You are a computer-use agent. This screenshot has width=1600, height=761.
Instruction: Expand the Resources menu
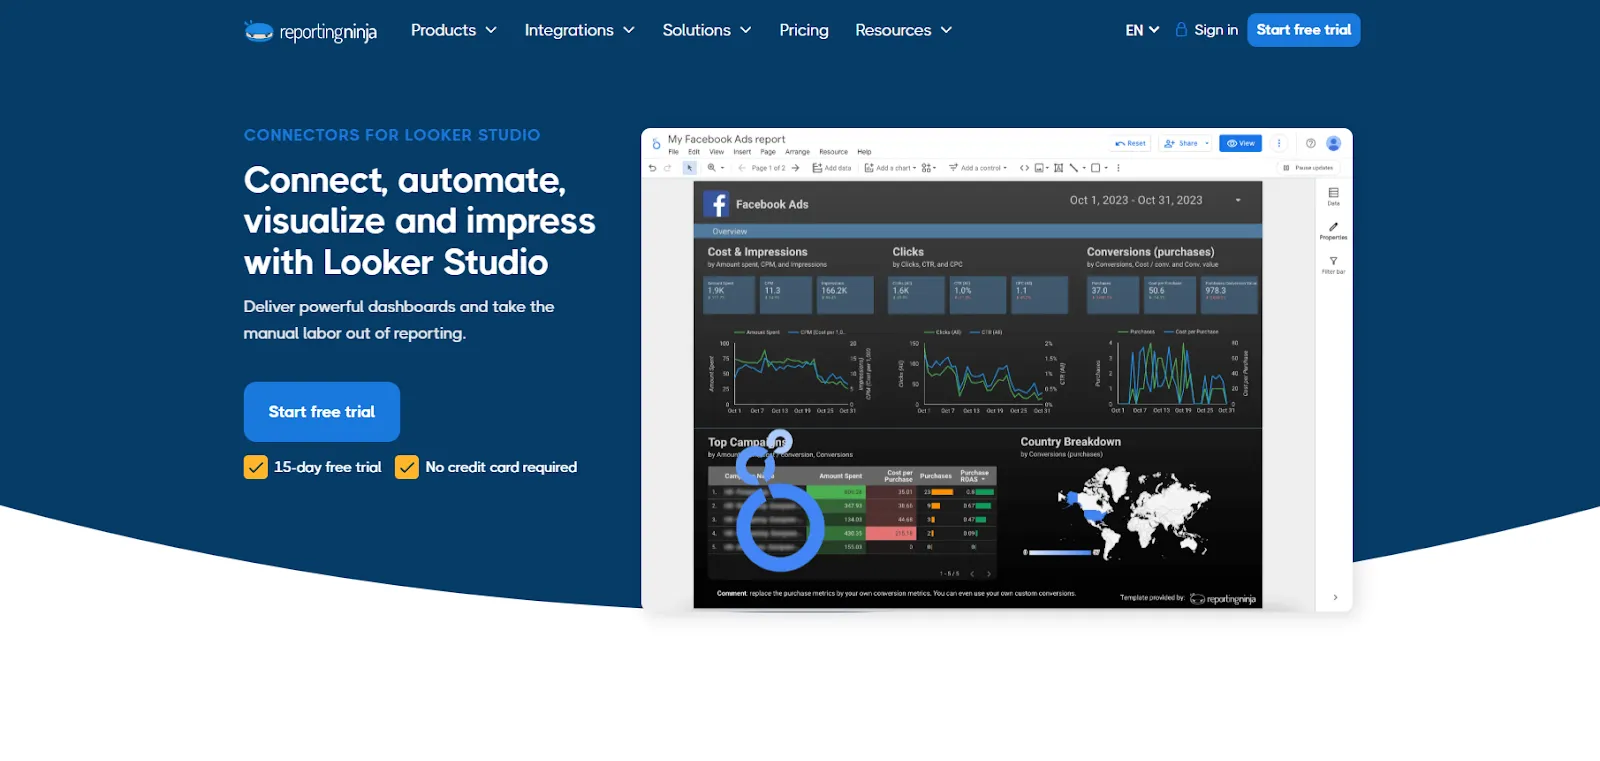tap(904, 30)
